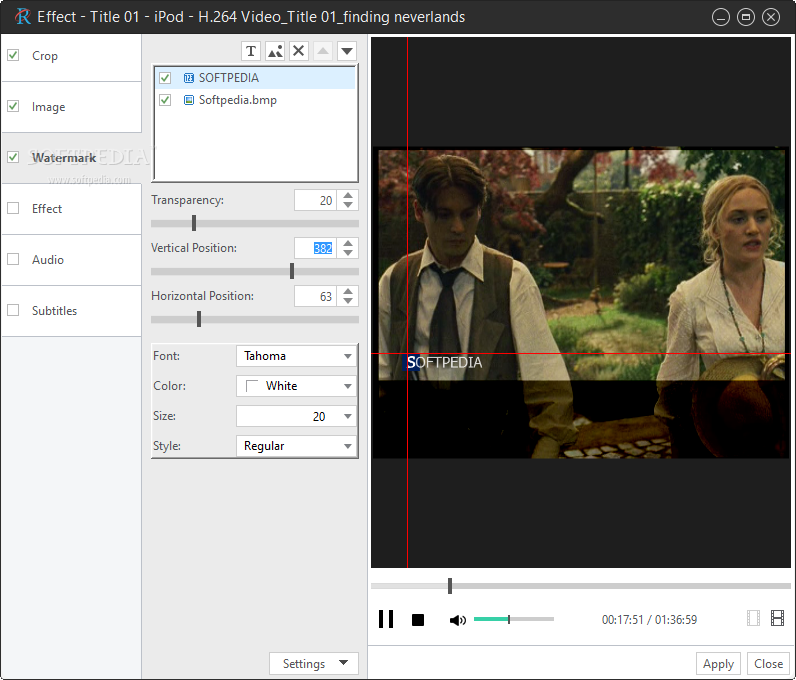Image resolution: width=796 pixels, height=680 pixels.
Task: Open the Settings dropdown button
Action: pyautogui.click(x=314, y=664)
